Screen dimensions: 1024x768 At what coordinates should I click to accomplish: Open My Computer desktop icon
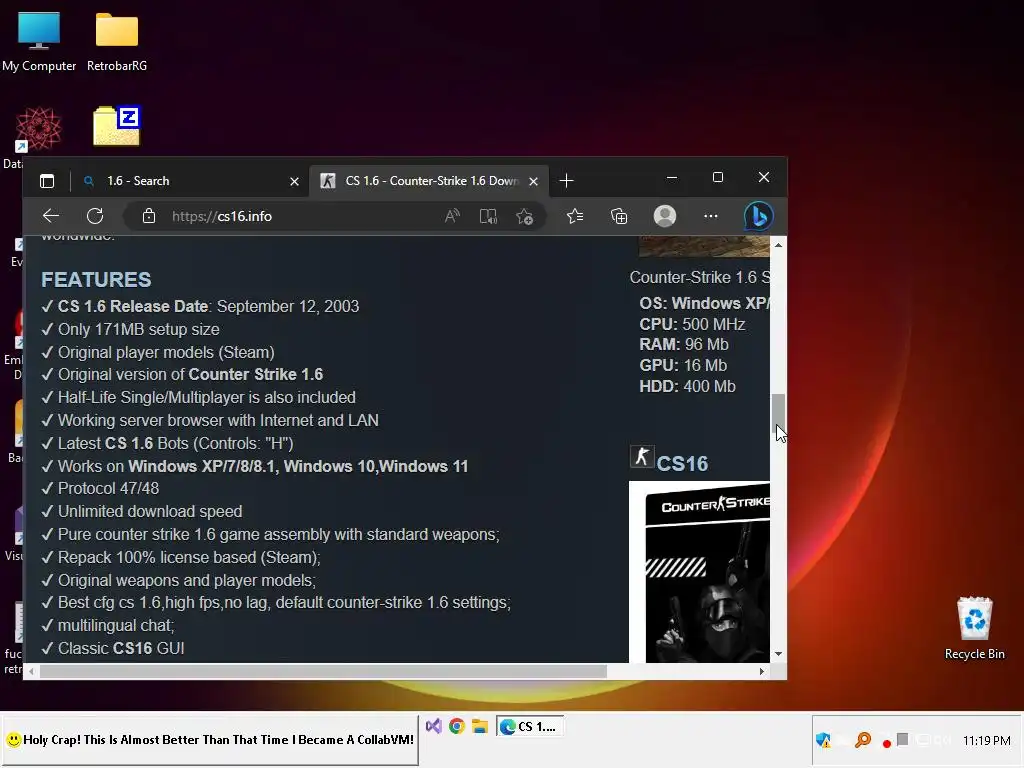pyautogui.click(x=39, y=42)
